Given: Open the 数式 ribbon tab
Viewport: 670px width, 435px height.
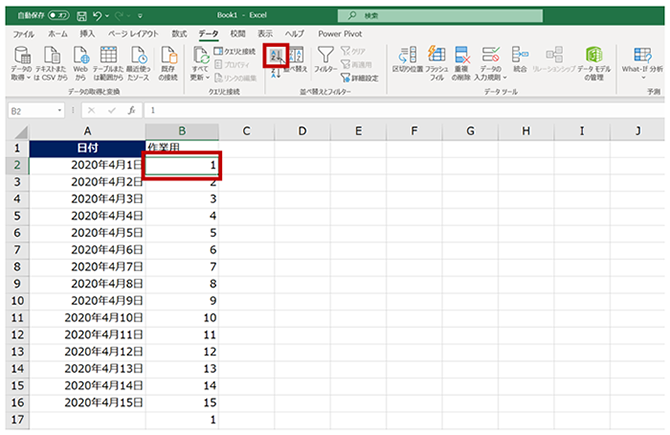Looking at the screenshot, I should (179, 33).
